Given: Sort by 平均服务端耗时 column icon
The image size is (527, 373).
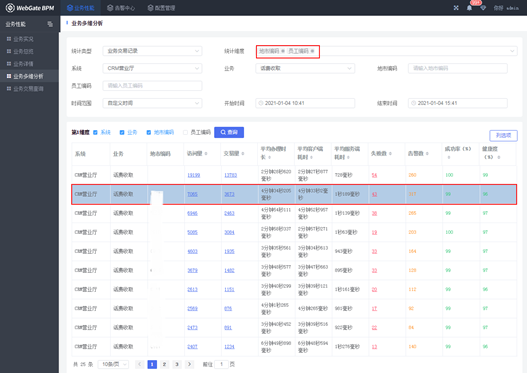Looking at the screenshot, I should [x=348, y=157].
